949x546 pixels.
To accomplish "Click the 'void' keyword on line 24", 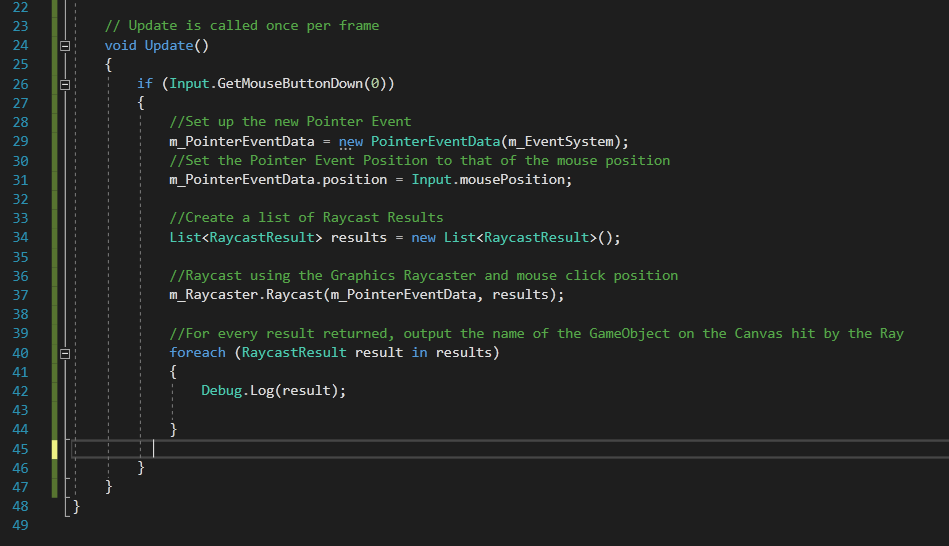I will pos(120,45).
